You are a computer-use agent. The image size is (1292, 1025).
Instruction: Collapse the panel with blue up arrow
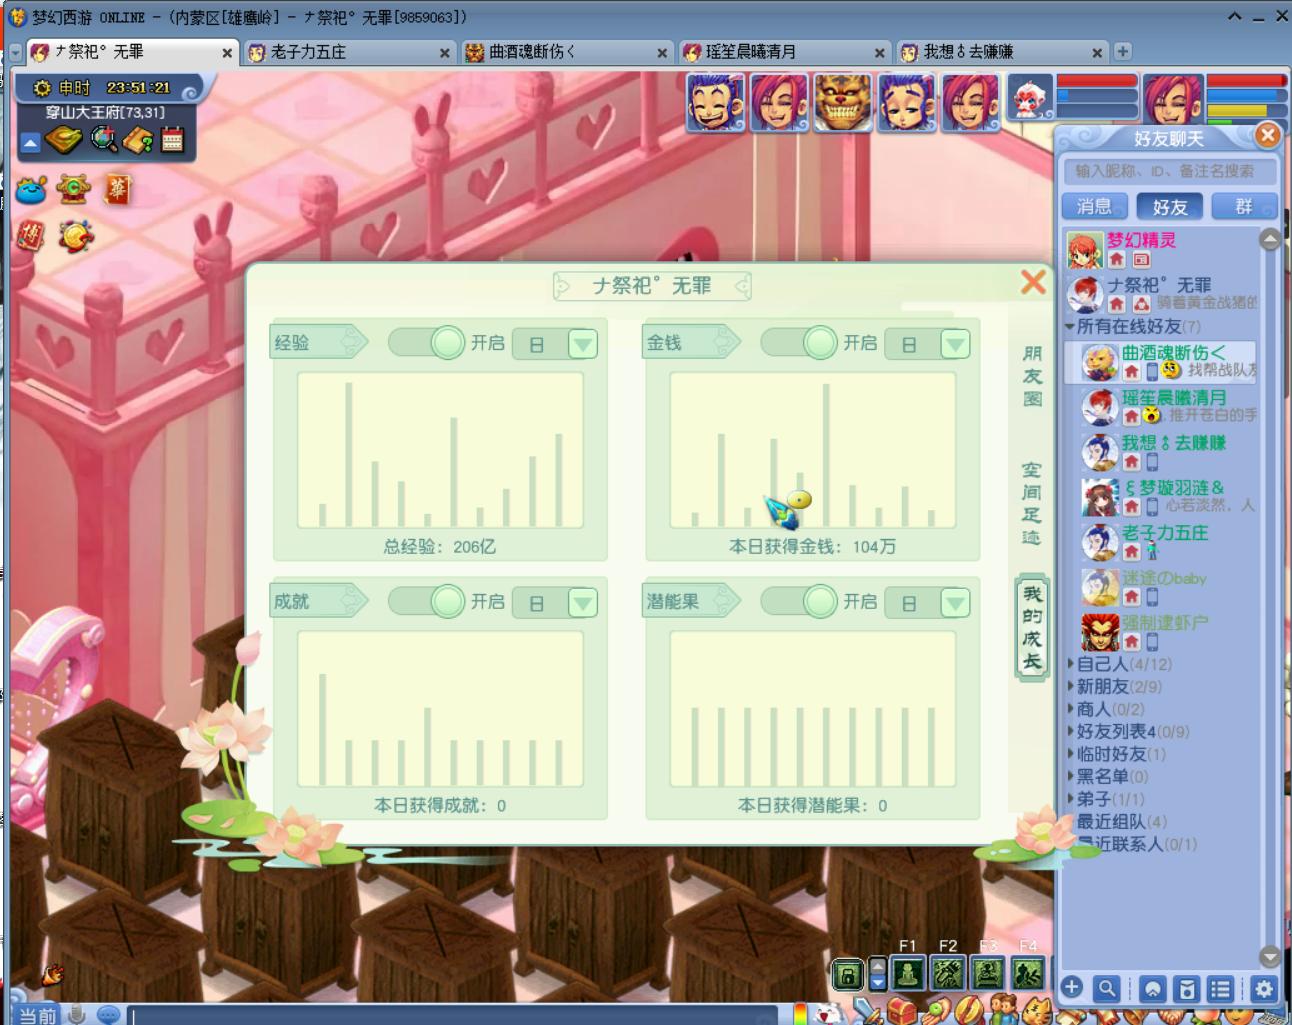point(30,144)
